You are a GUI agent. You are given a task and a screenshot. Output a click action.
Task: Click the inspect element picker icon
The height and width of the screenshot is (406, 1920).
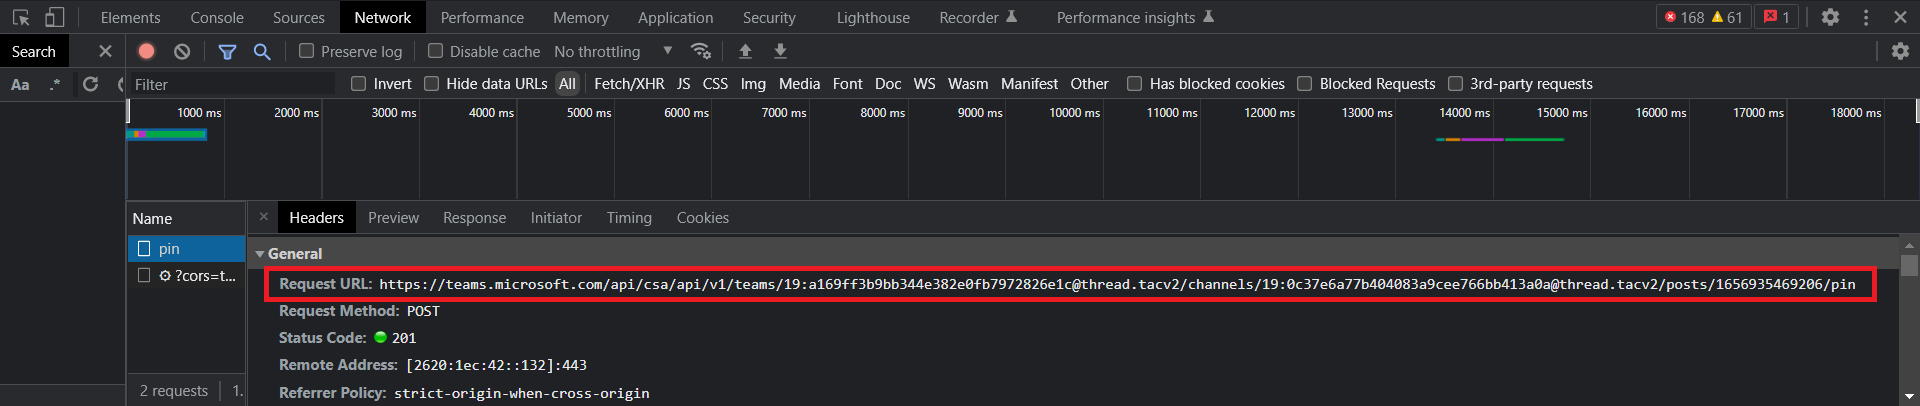click(21, 17)
